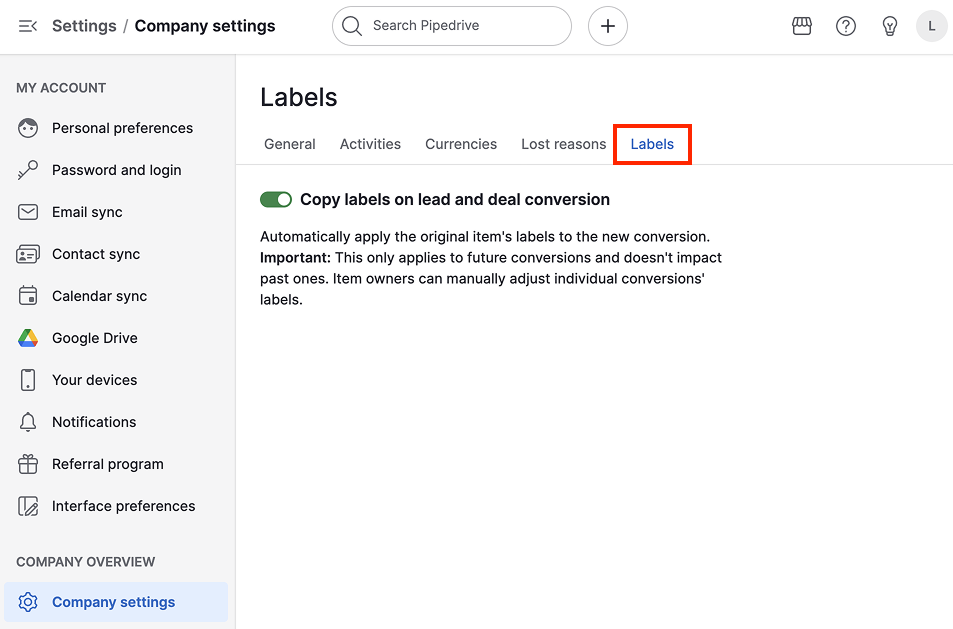This screenshot has height=629, width=953.
Task: Open the Marketplace store icon
Action: tap(801, 26)
